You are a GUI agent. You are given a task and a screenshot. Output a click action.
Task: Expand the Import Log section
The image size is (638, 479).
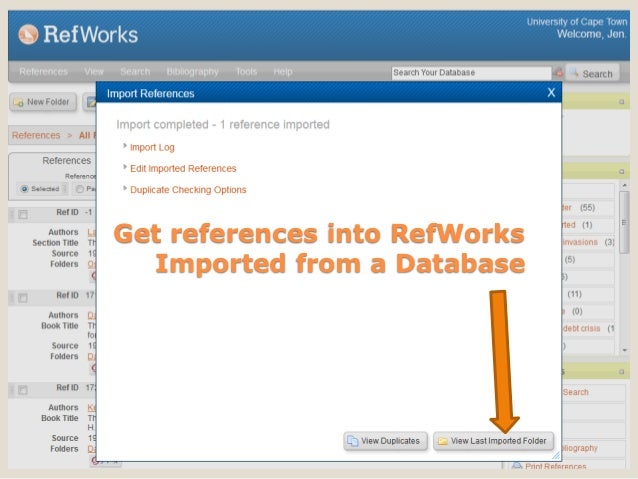coord(125,145)
